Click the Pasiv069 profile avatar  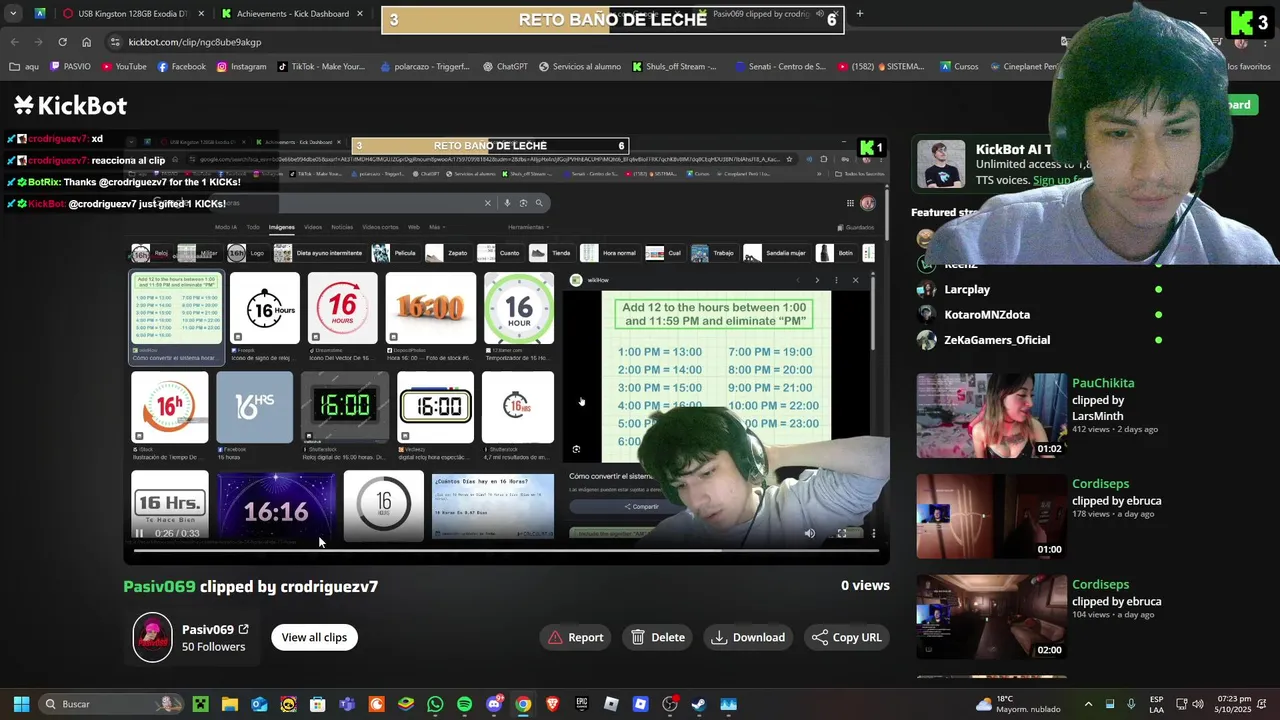coord(153,637)
